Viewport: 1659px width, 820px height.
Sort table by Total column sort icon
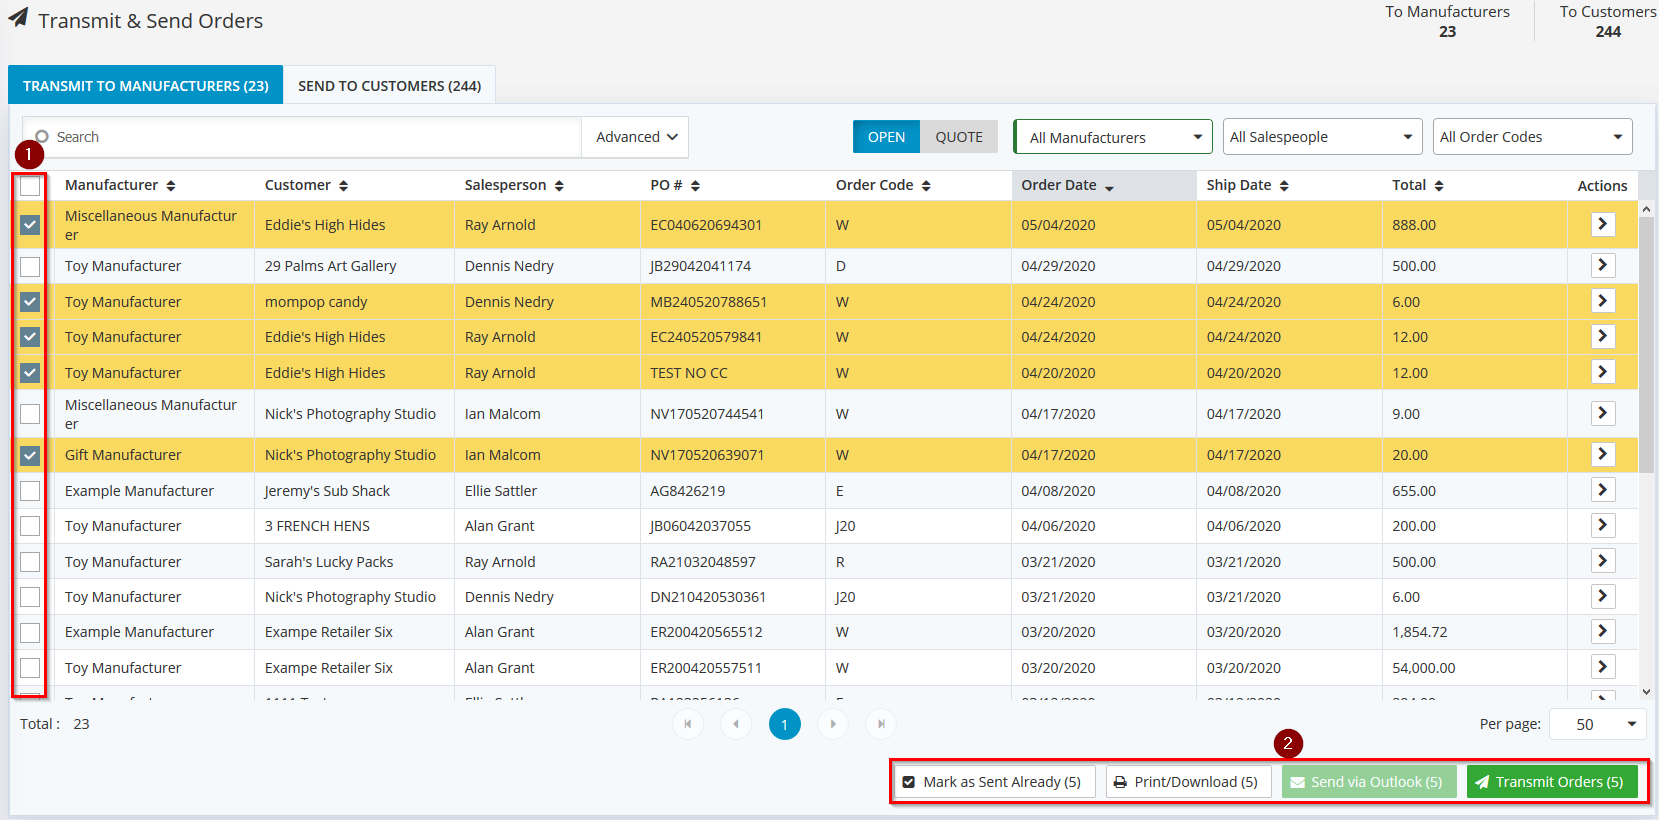[1439, 186]
